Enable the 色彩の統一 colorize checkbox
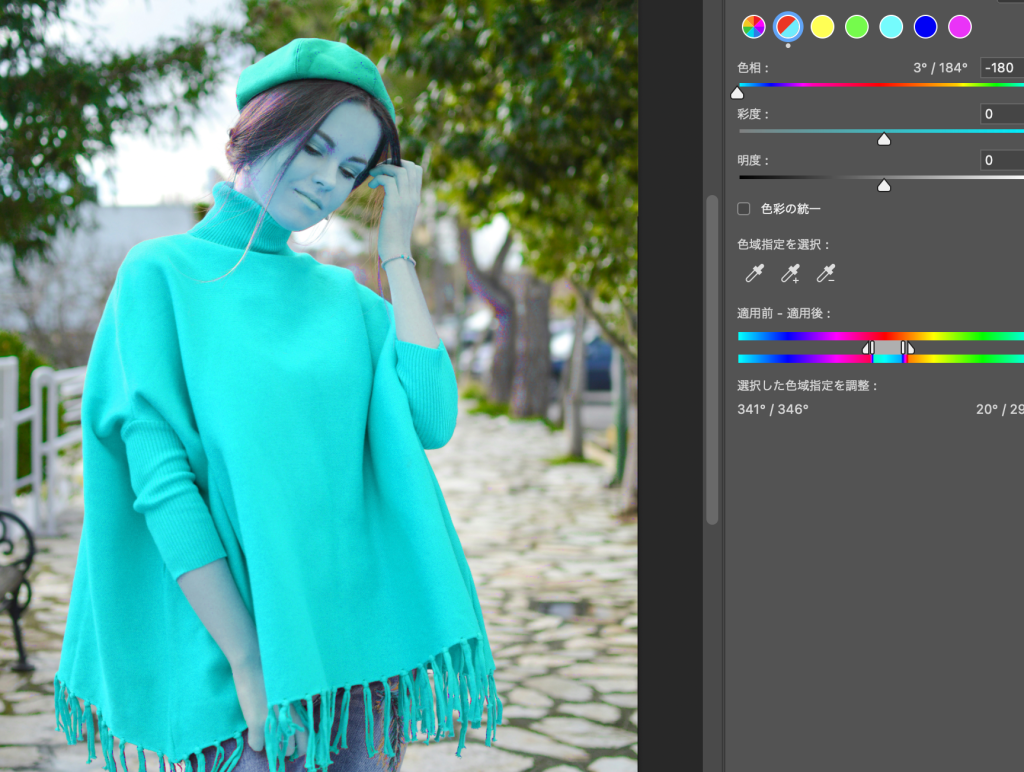1024x772 pixels. tap(743, 209)
